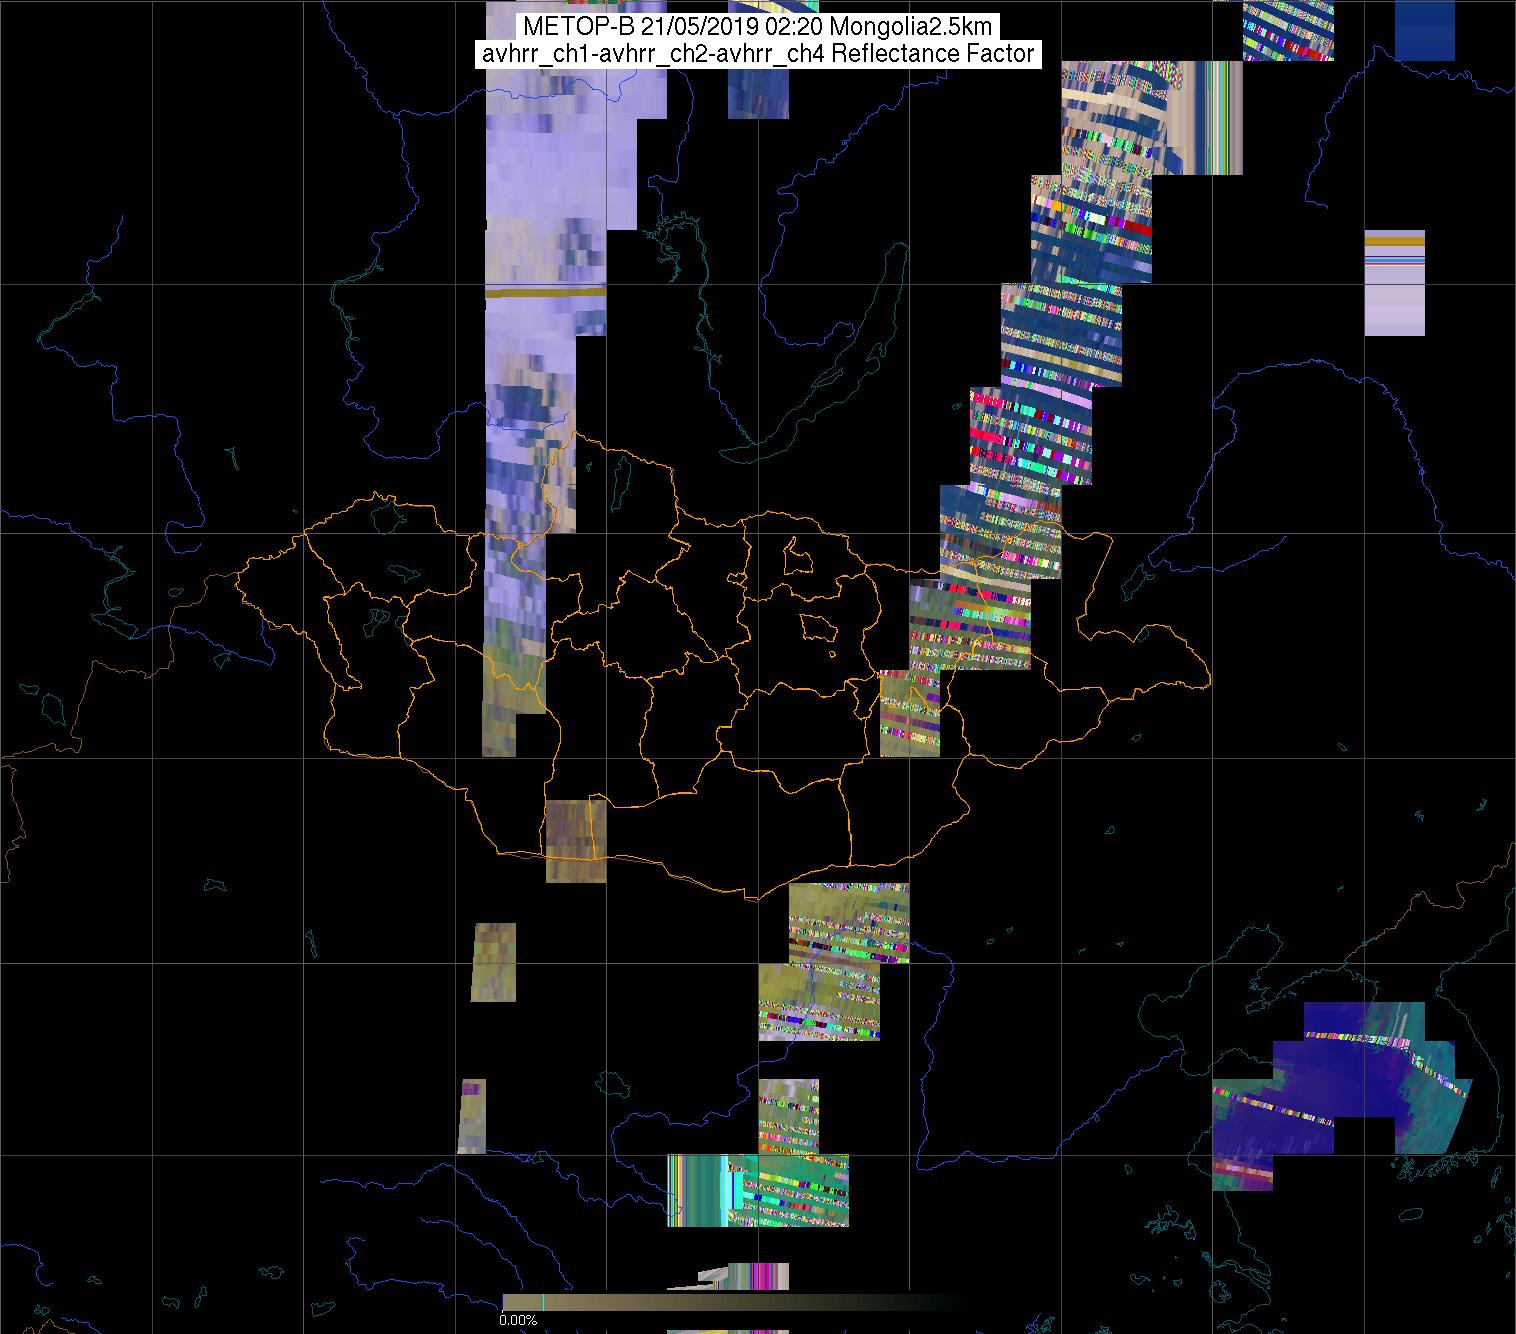Click the "0.00%" scale label

[x=518, y=1320]
